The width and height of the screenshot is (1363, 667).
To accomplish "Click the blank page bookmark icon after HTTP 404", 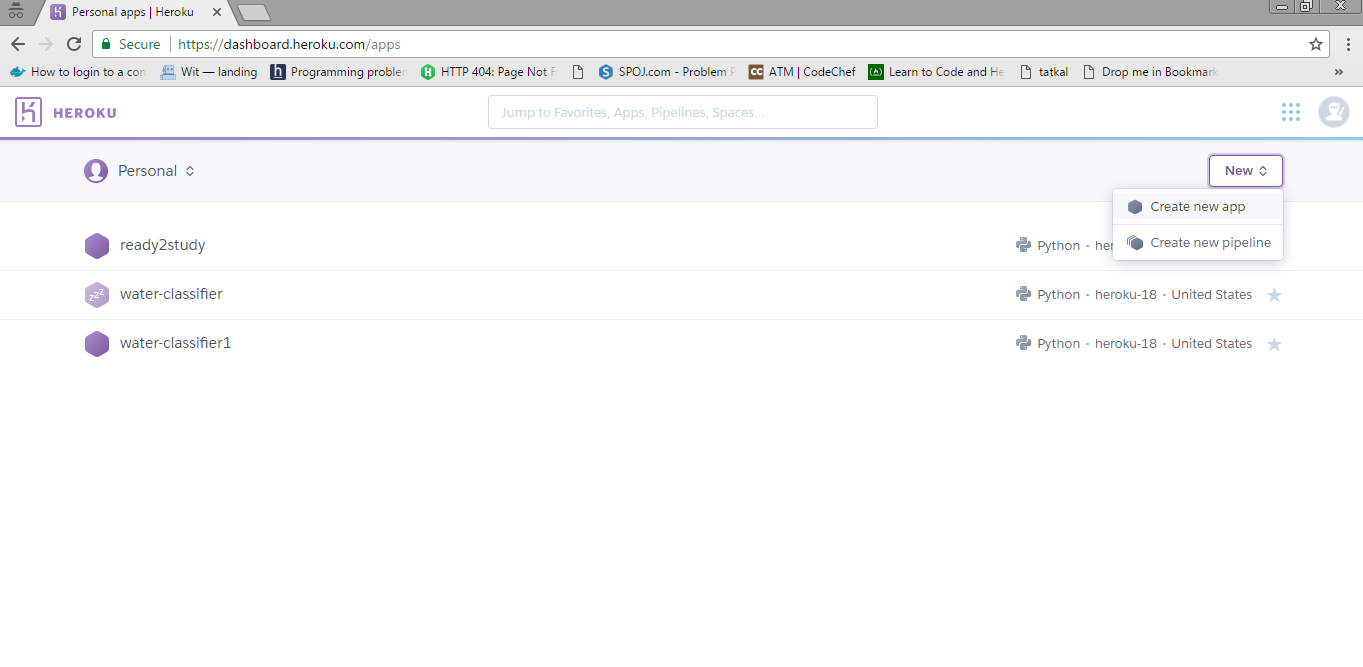I will click(577, 72).
